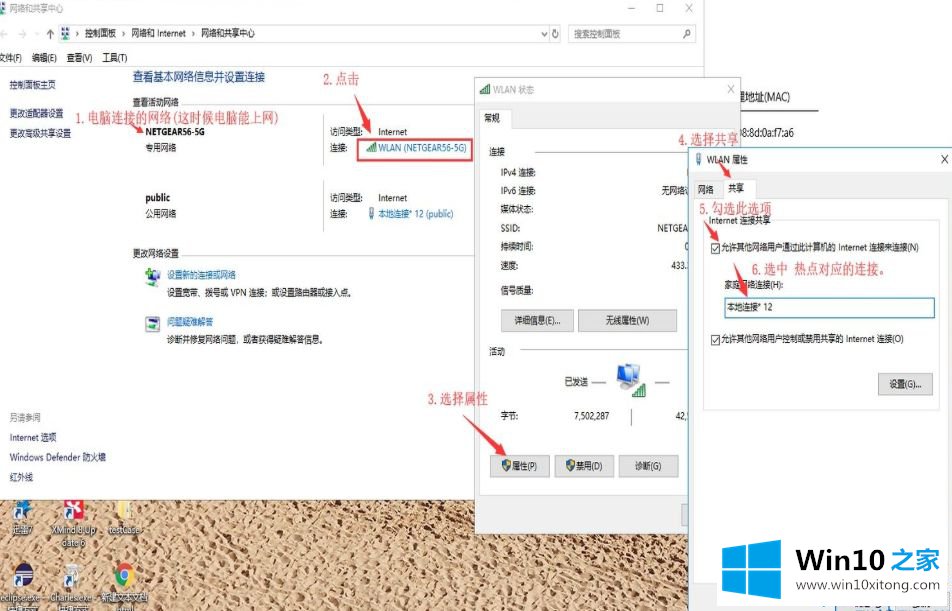Screen dimensions: 952x611
Task: Click the 控制面板 breadcrumb segment
Action: [100, 33]
